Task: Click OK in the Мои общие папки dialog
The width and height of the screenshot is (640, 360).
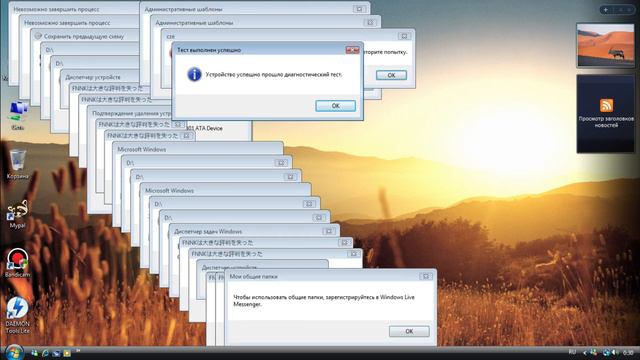Action: 409,331
